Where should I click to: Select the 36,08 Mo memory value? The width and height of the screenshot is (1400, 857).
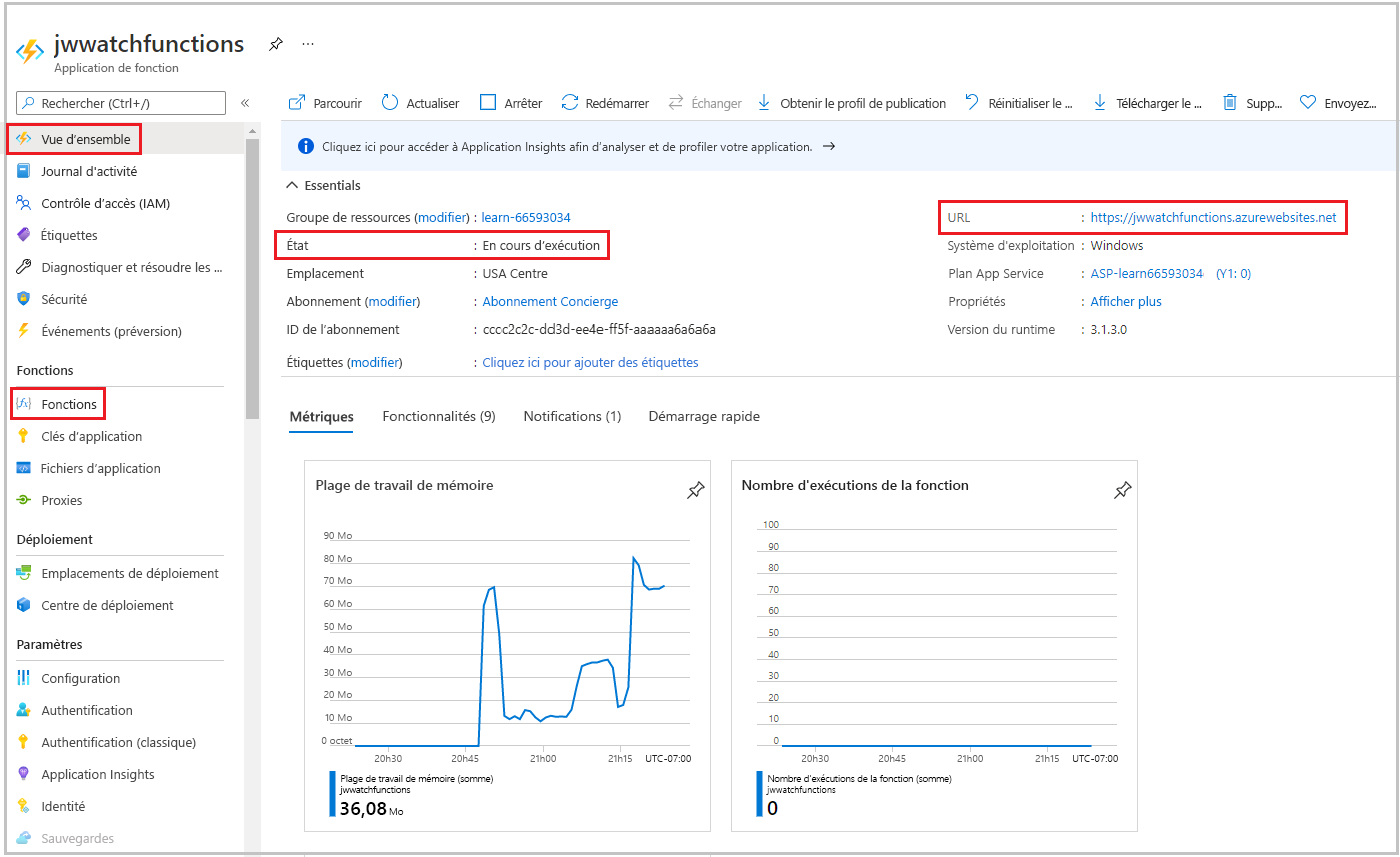point(372,808)
